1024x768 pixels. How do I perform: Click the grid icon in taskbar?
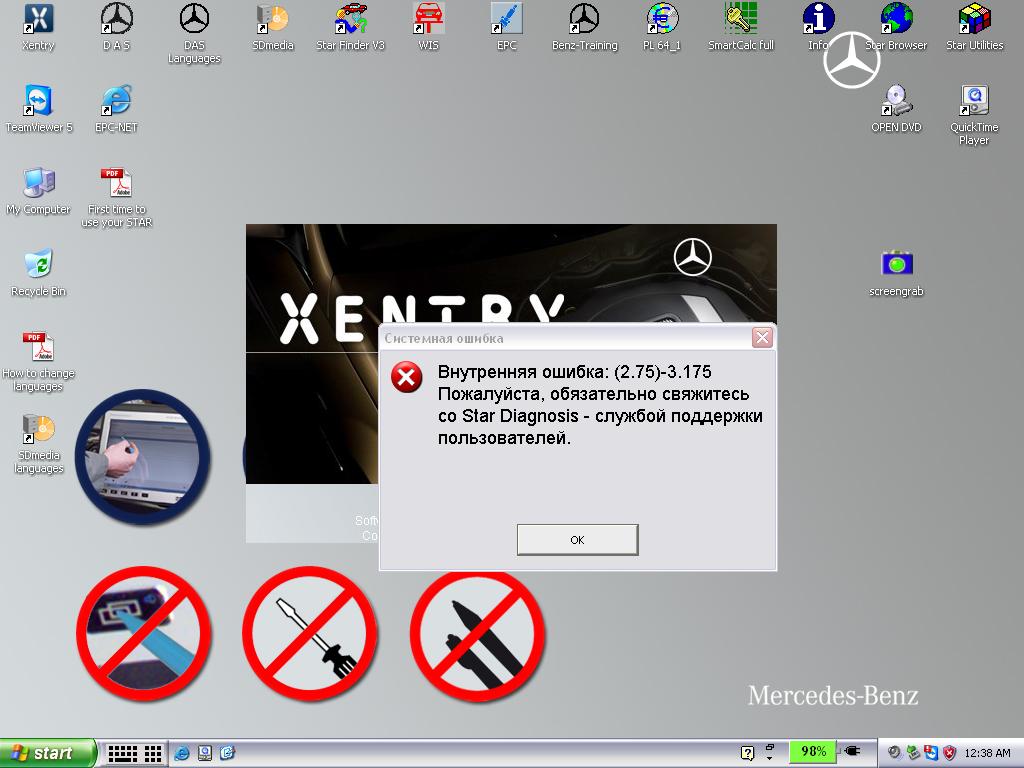(x=153, y=754)
